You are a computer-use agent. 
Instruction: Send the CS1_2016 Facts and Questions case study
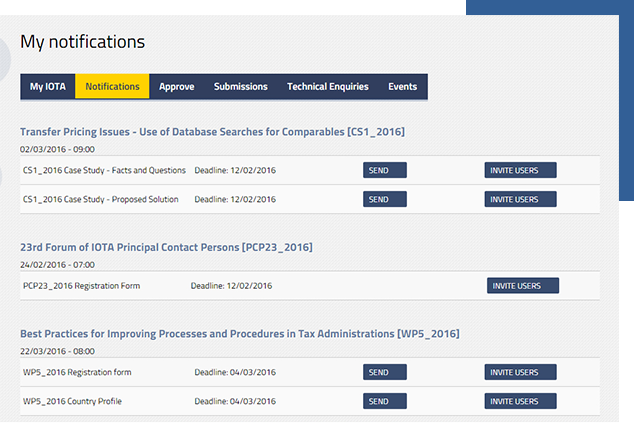(x=384, y=170)
